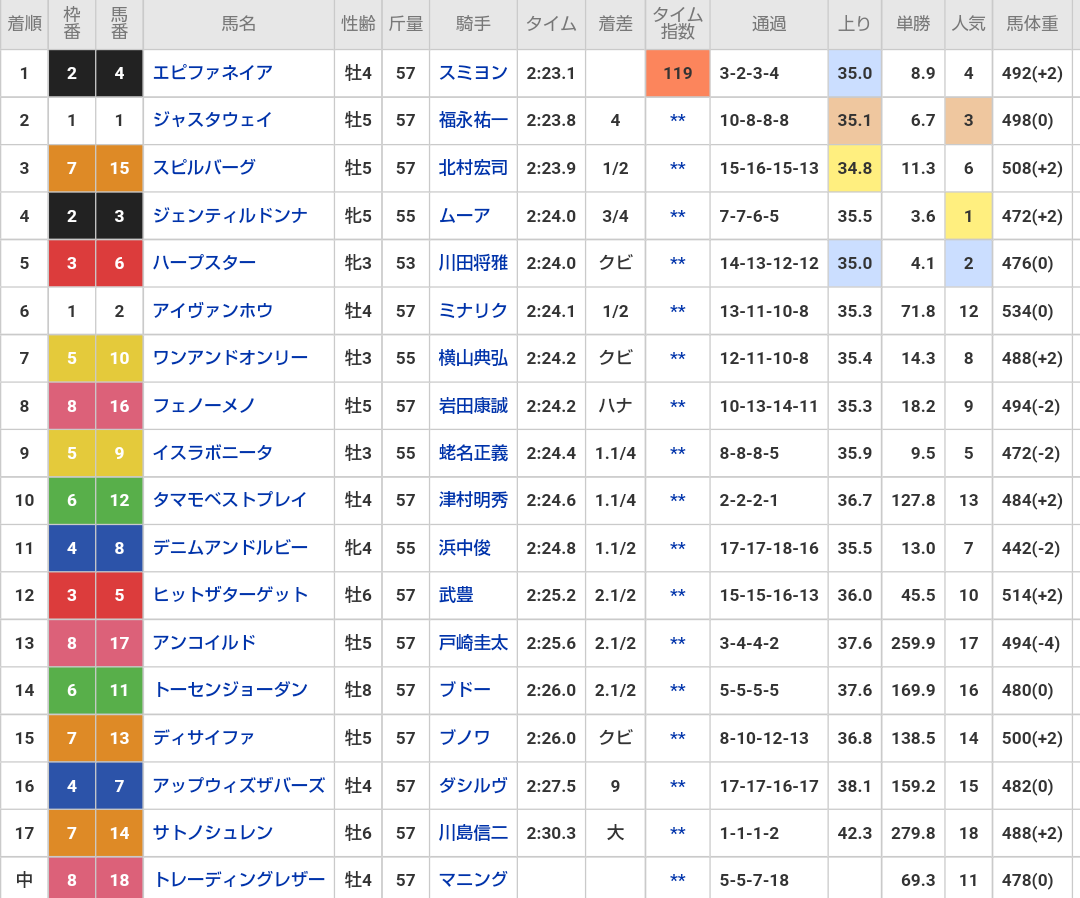The height and width of the screenshot is (898, 1080).
Task: Click time index ** link for ジャスタウェイ
Action: 677,120
